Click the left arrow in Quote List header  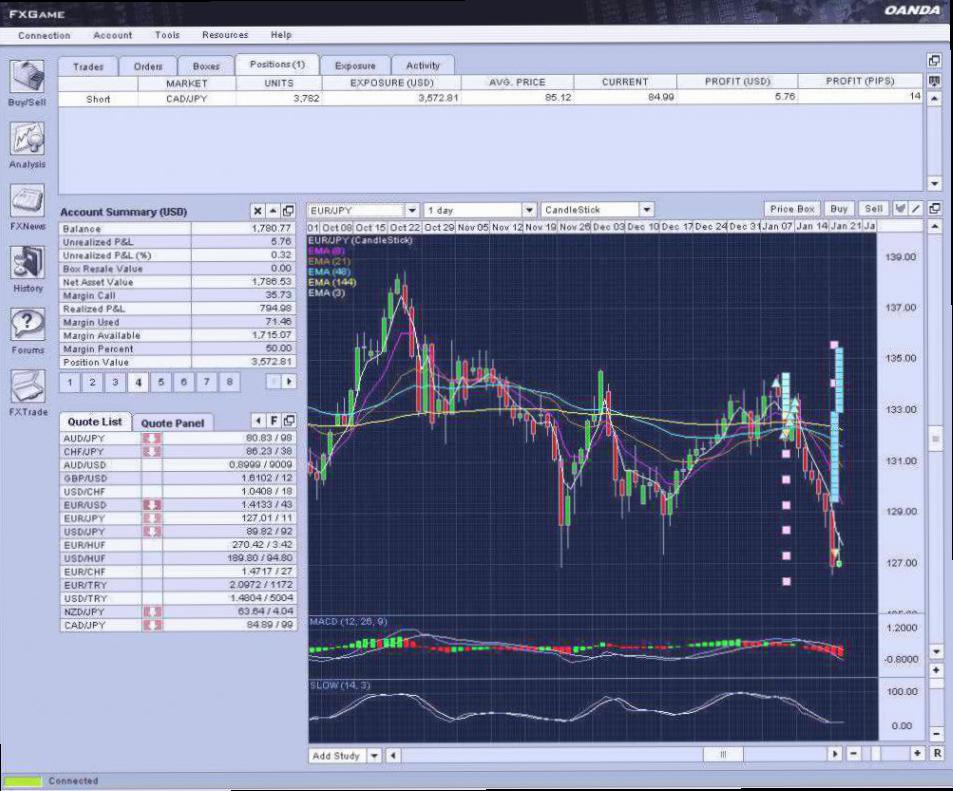click(258, 421)
